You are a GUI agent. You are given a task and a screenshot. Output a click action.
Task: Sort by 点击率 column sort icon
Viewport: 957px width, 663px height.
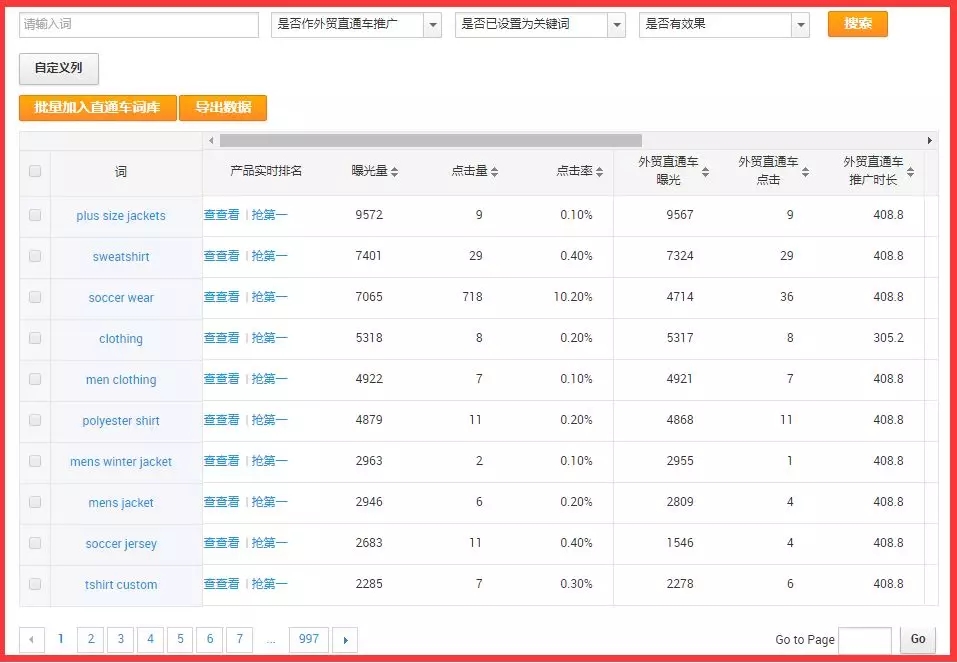tap(599, 172)
